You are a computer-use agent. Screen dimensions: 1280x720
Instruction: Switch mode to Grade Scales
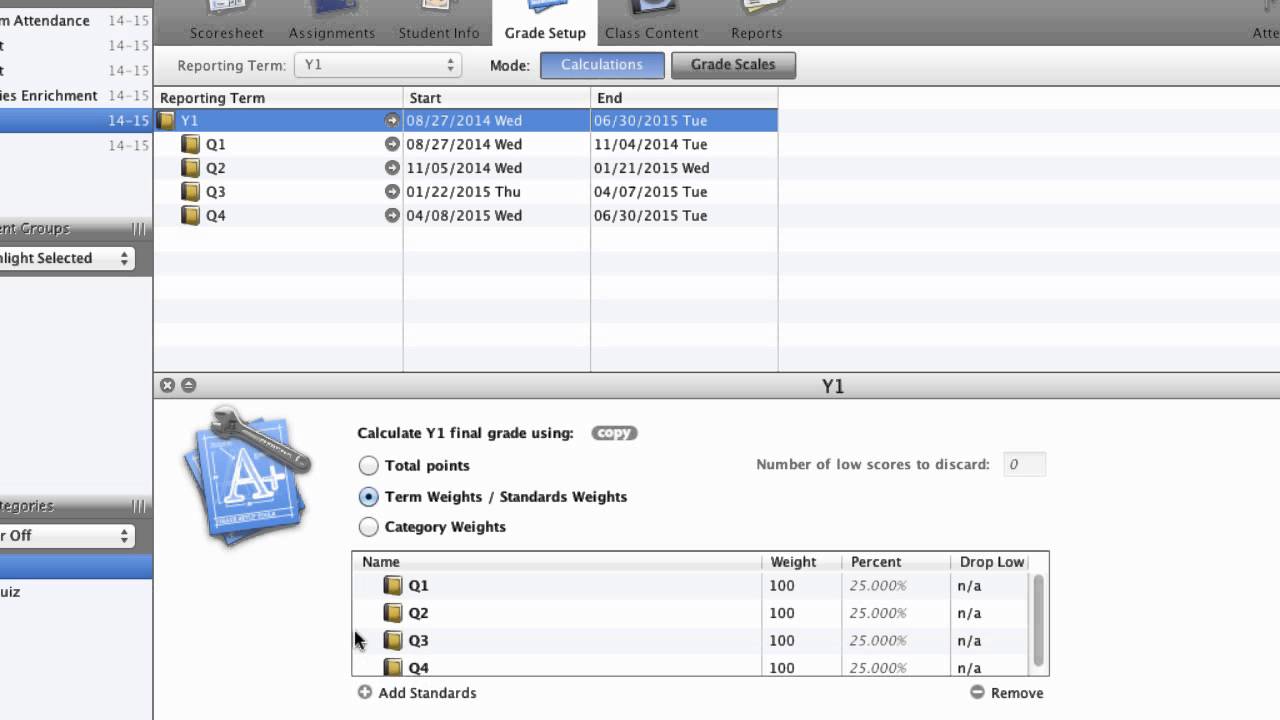click(x=733, y=65)
